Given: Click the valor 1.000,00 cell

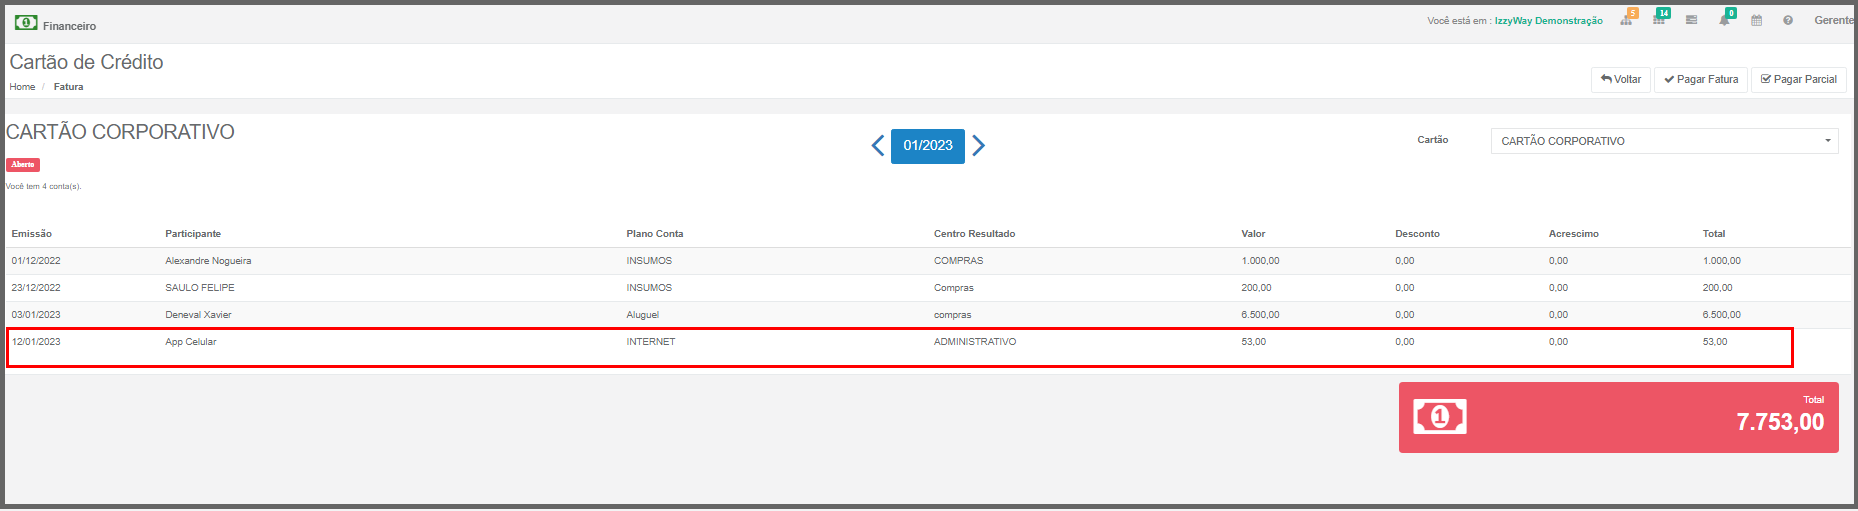Looking at the screenshot, I should pos(1260,261).
